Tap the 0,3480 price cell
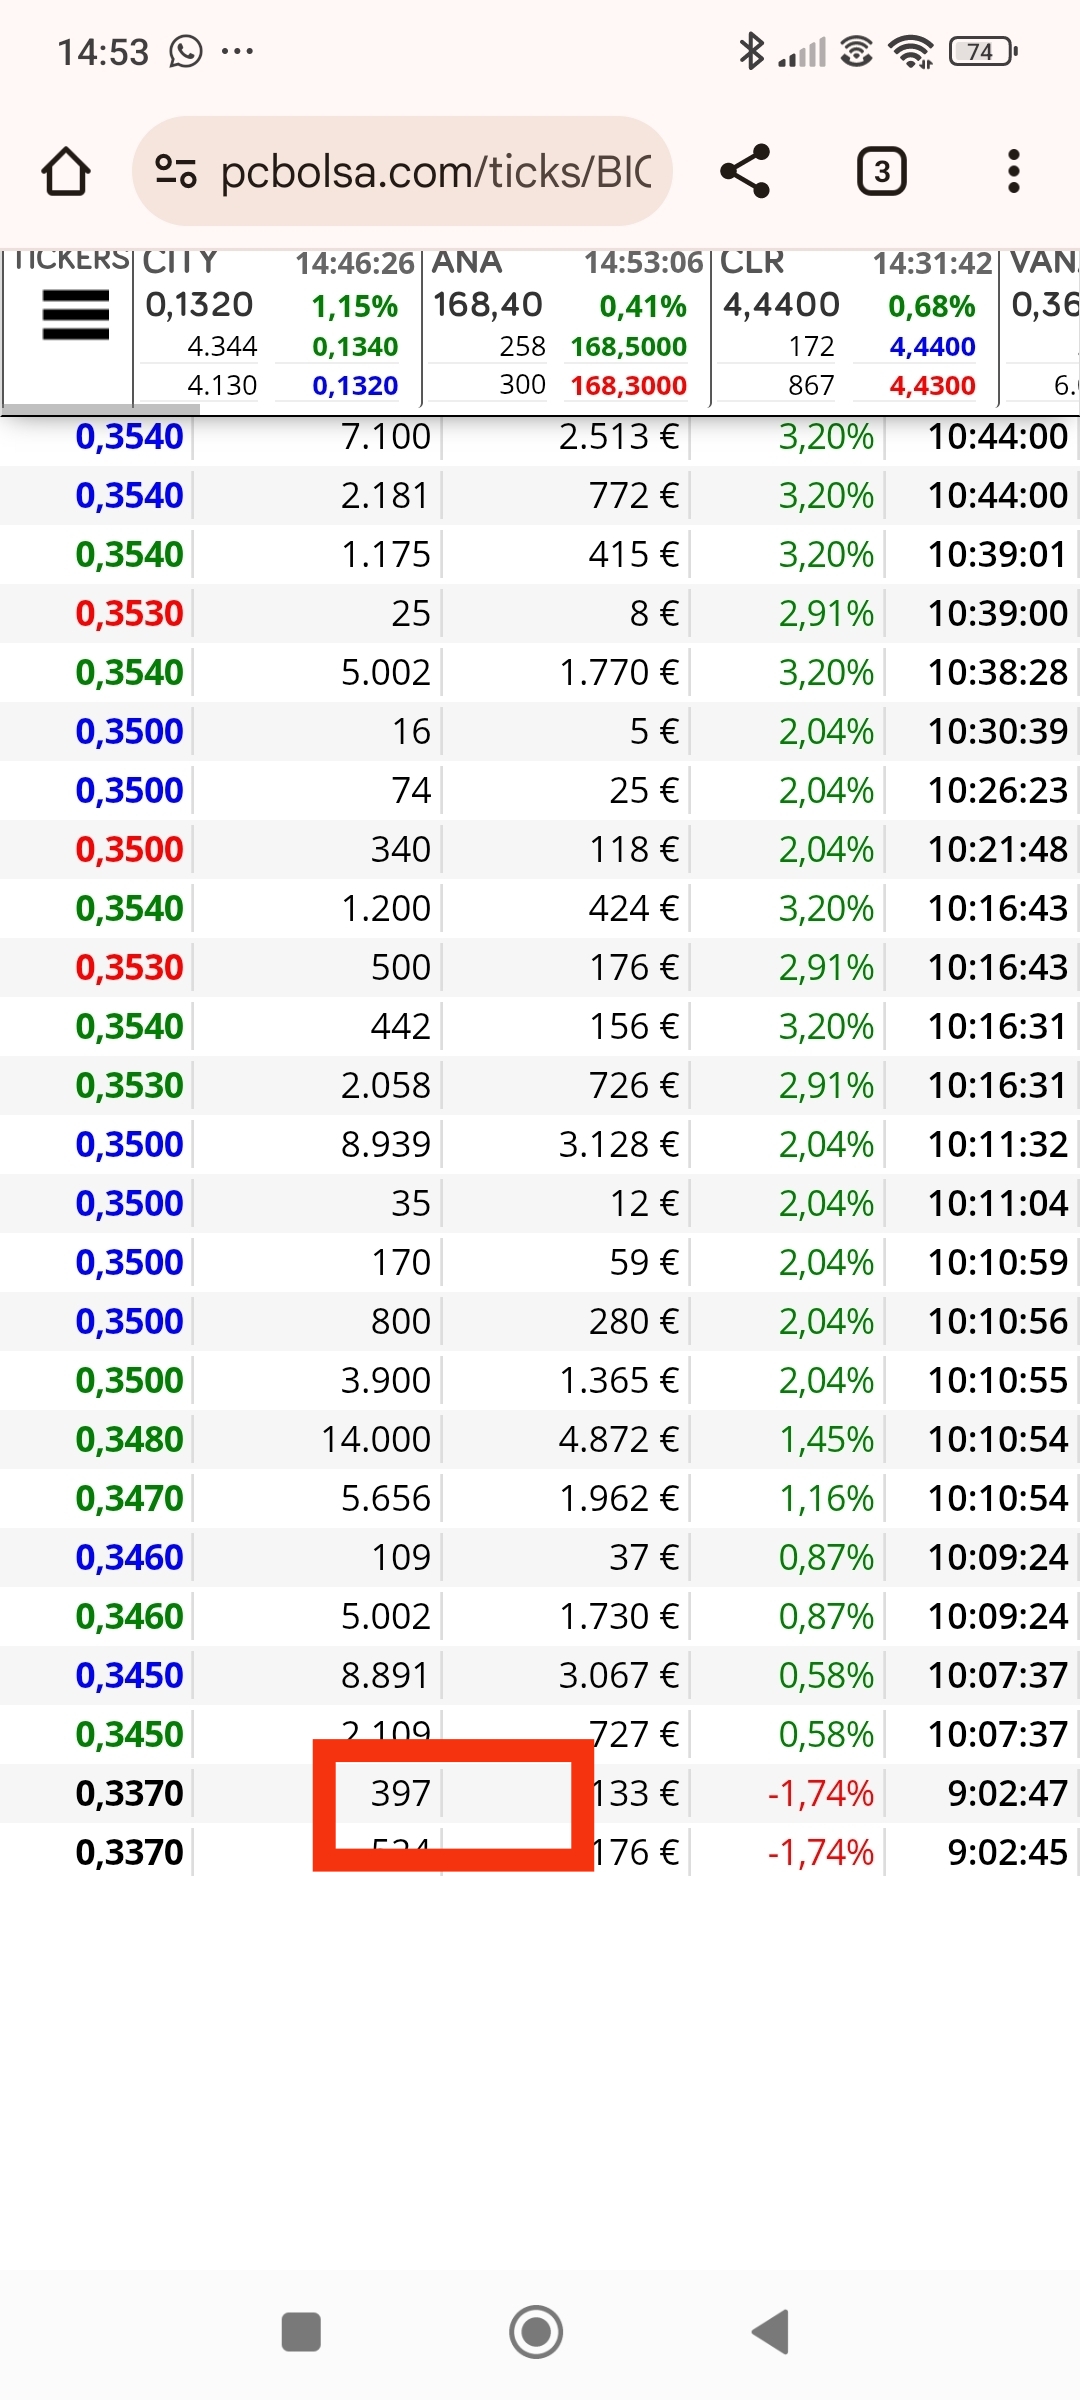 (x=130, y=1439)
